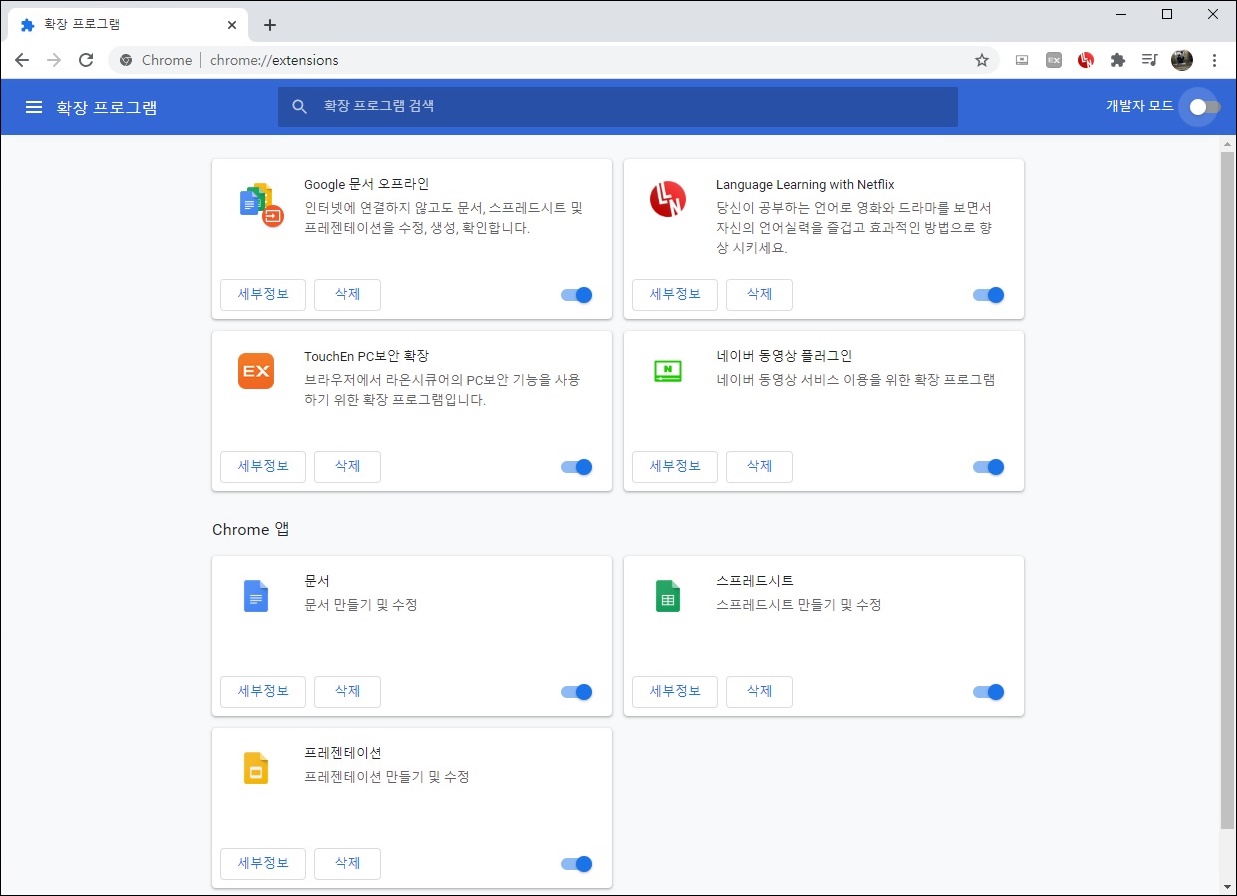Open 세부정보 for Language Learning with Netflix

[x=675, y=295]
